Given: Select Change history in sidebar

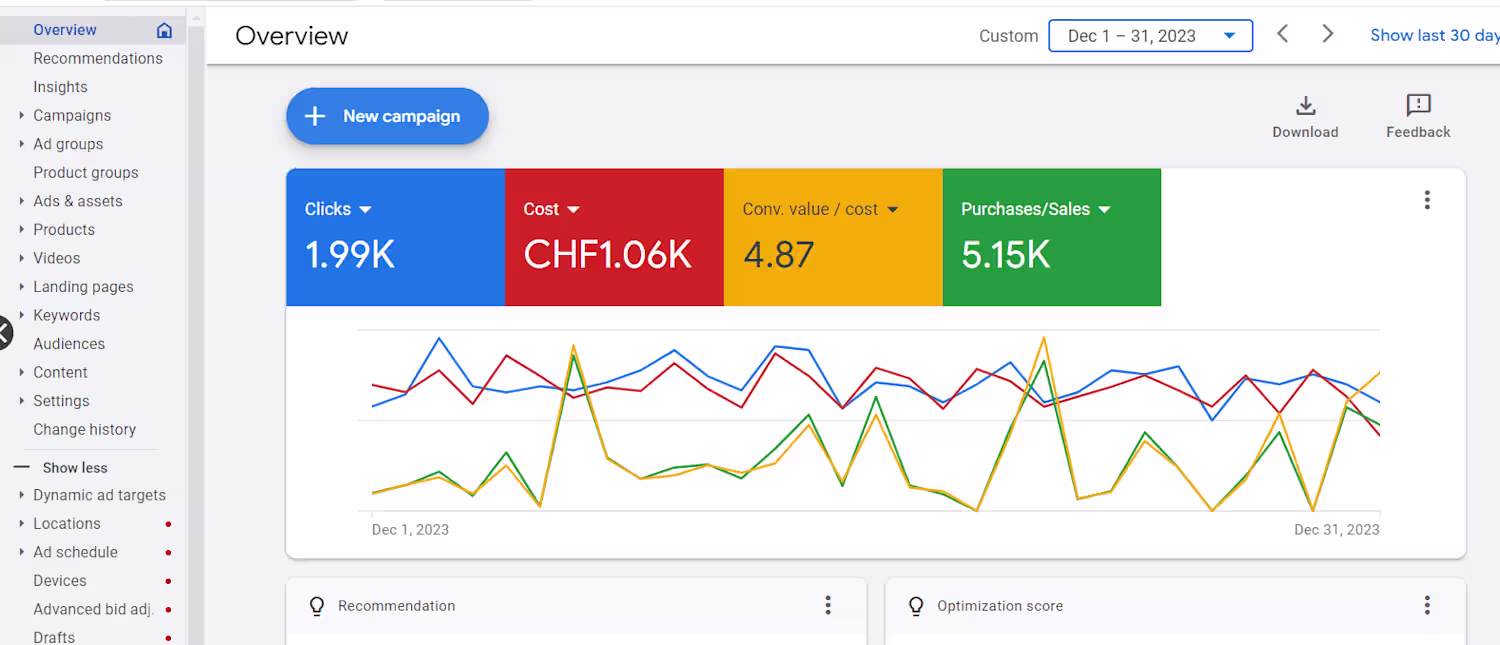Looking at the screenshot, I should pos(84,429).
